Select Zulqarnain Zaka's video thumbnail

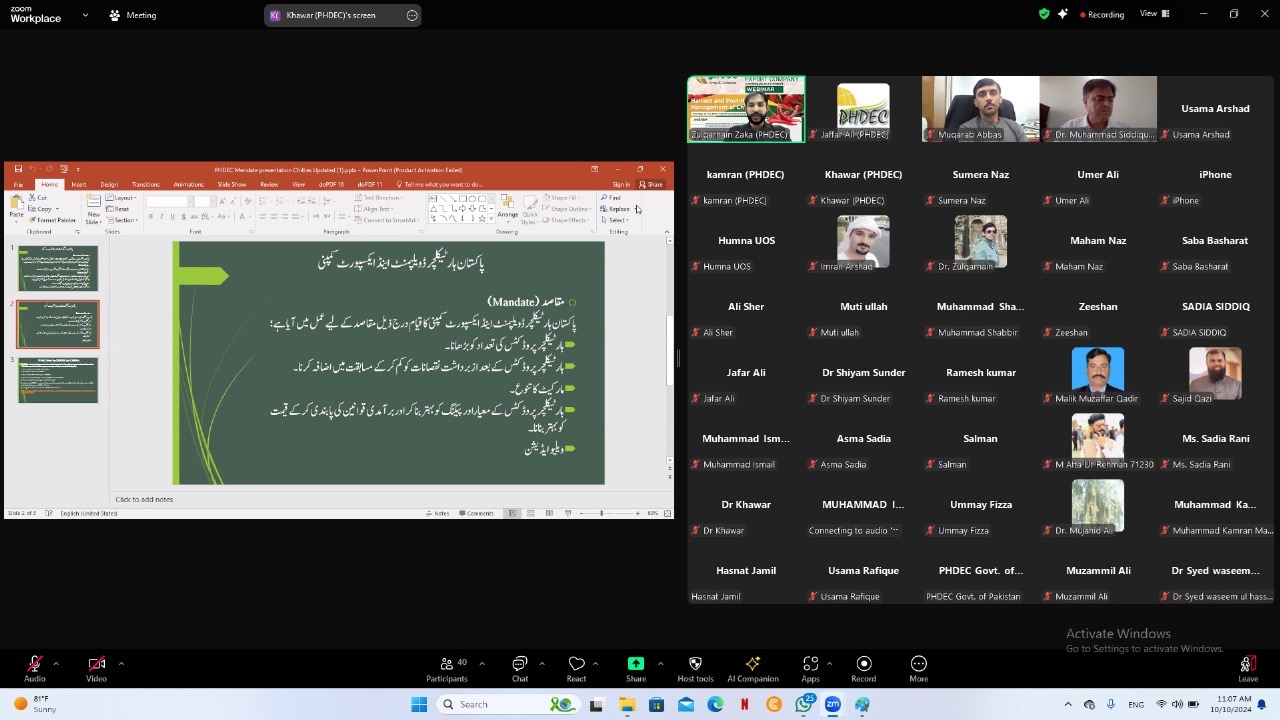click(x=746, y=109)
